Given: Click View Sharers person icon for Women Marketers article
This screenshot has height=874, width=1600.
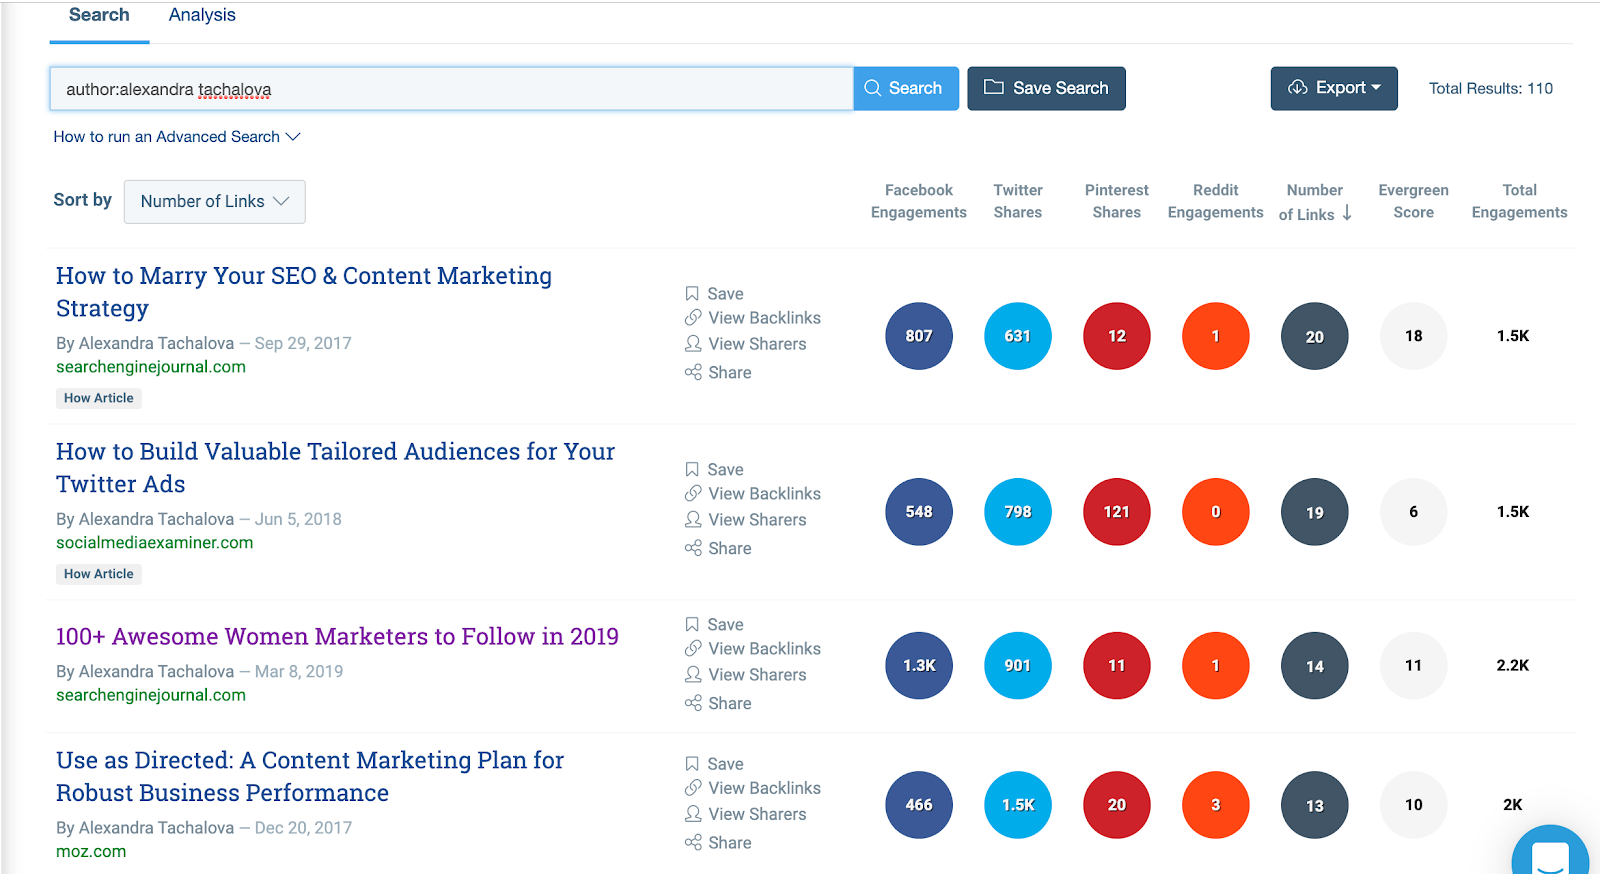Looking at the screenshot, I should [x=693, y=675].
